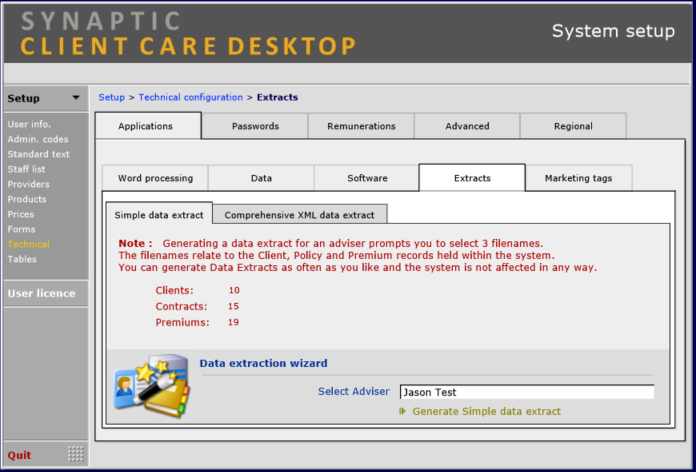The width and height of the screenshot is (696, 472).
Task: Select the Advanced tab
Action: (x=467, y=126)
